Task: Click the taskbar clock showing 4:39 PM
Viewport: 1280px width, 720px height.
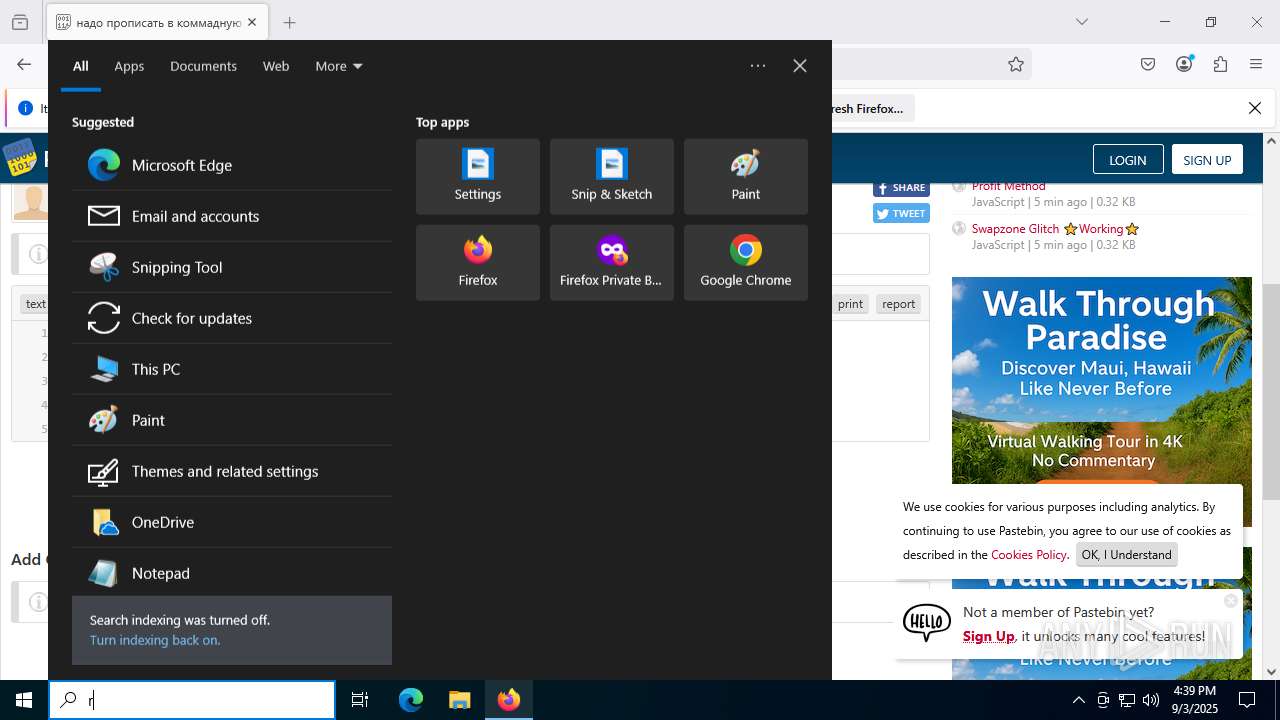Action: click(1194, 700)
